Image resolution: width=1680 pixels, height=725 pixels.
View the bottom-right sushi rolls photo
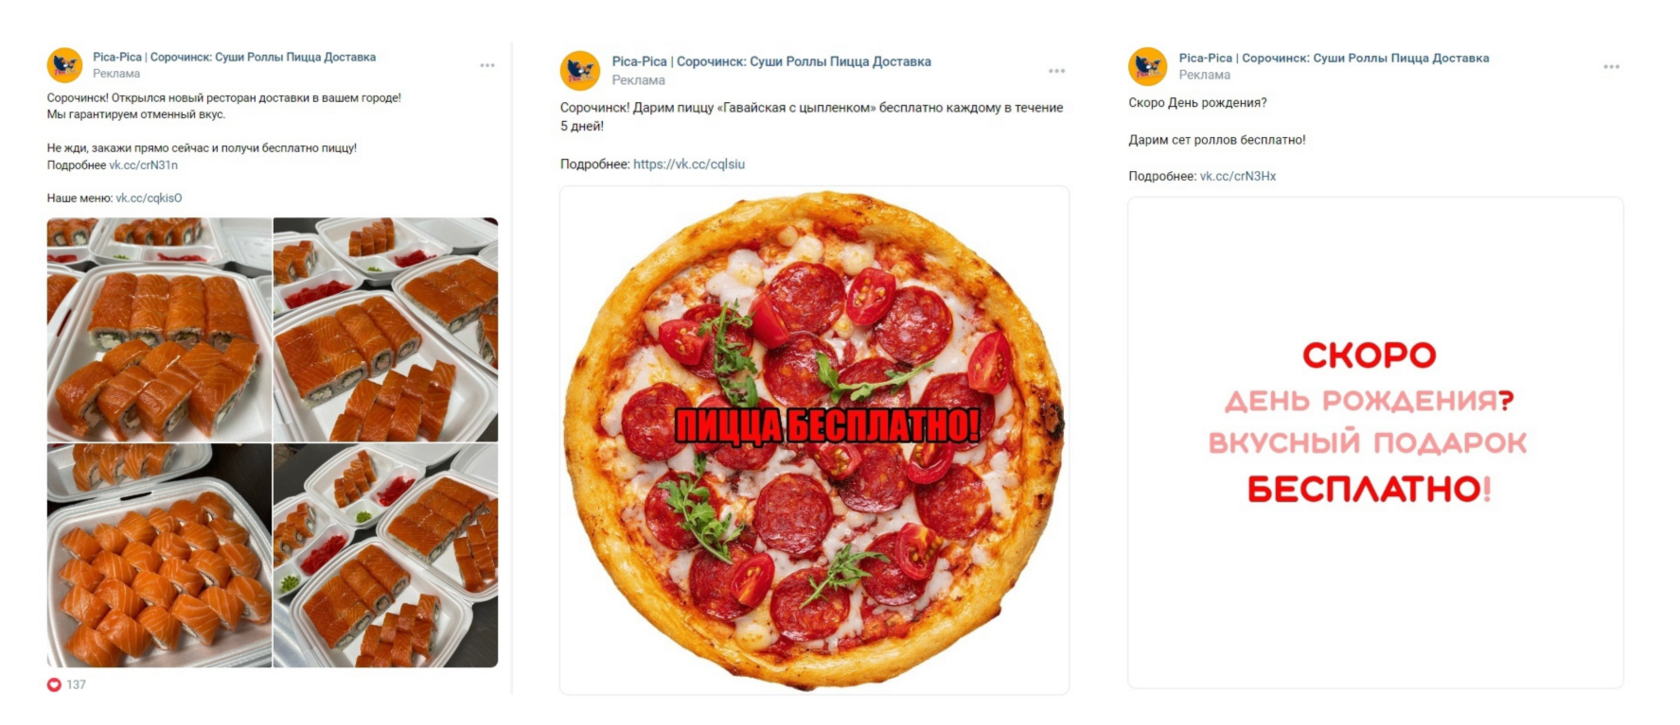pyautogui.click(x=386, y=556)
